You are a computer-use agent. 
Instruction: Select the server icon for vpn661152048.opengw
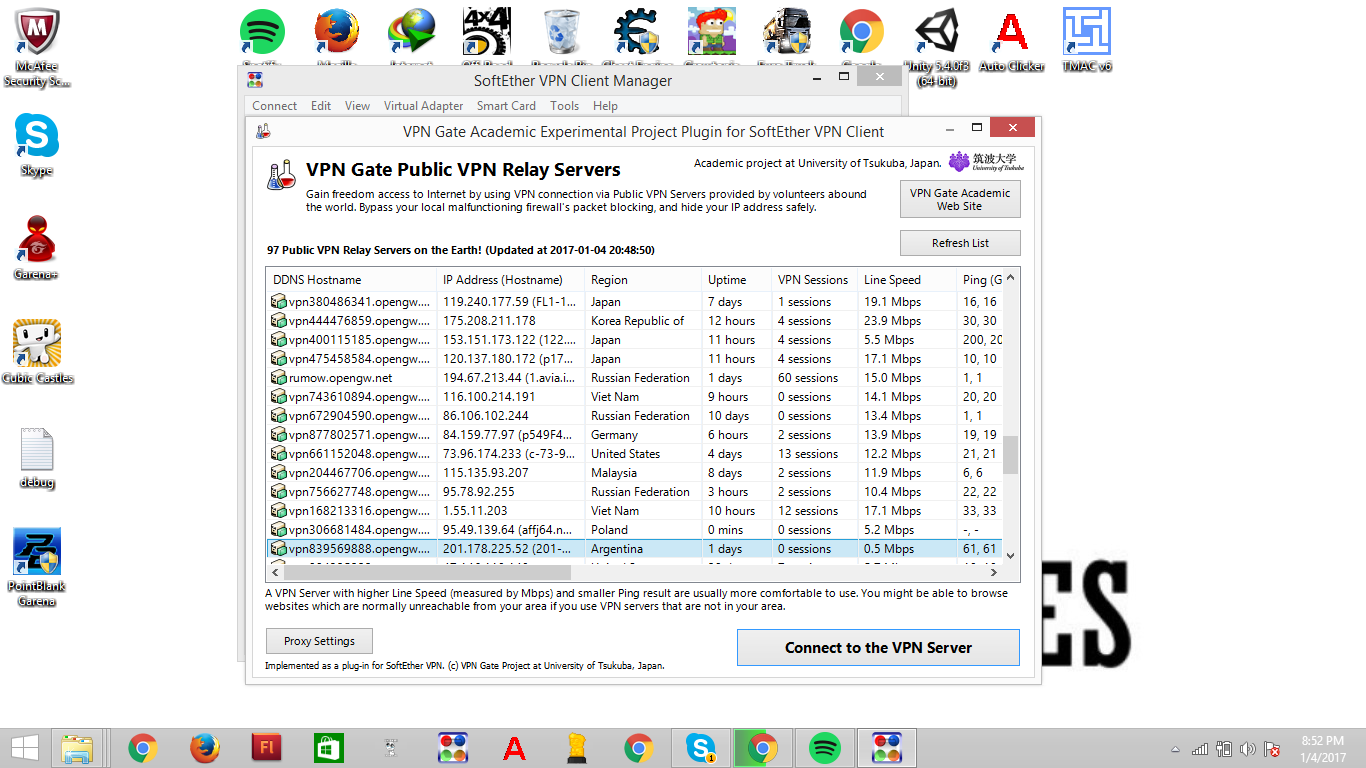[279, 454]
